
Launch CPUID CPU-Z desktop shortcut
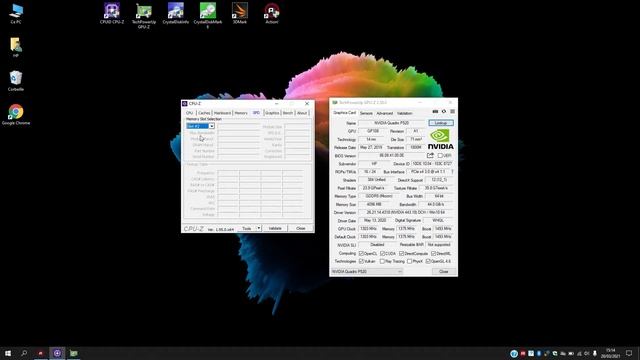point(111,13)
